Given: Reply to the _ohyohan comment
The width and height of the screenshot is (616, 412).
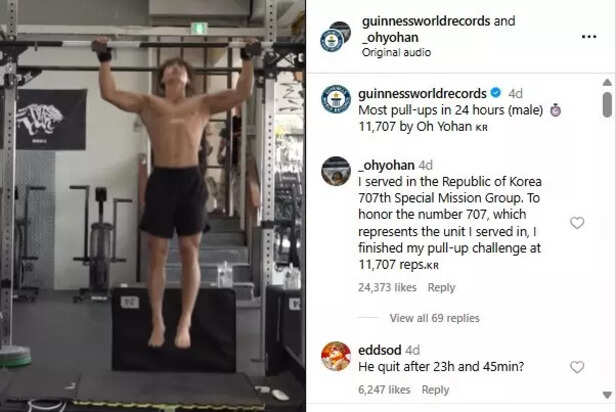Looking at the screenshot, I should (441, 287).
